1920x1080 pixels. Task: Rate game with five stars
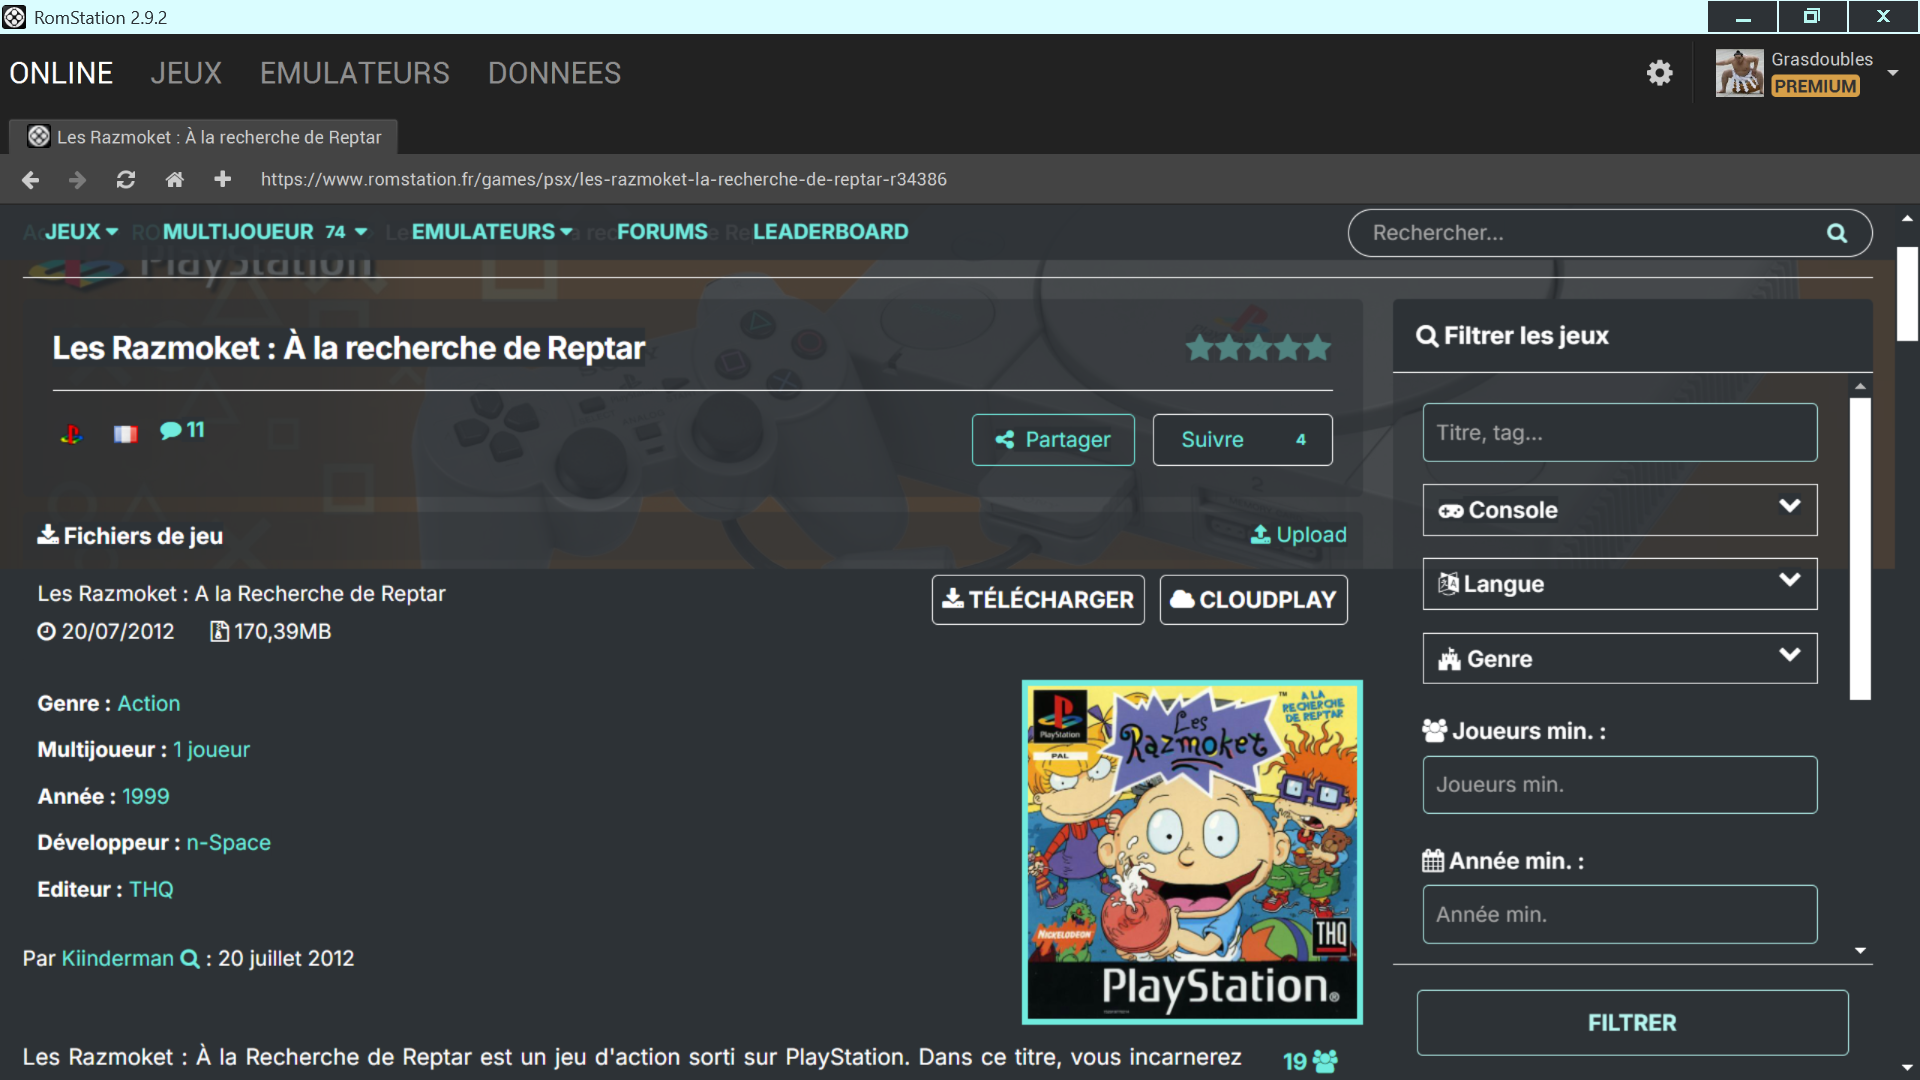(1318, 348)
